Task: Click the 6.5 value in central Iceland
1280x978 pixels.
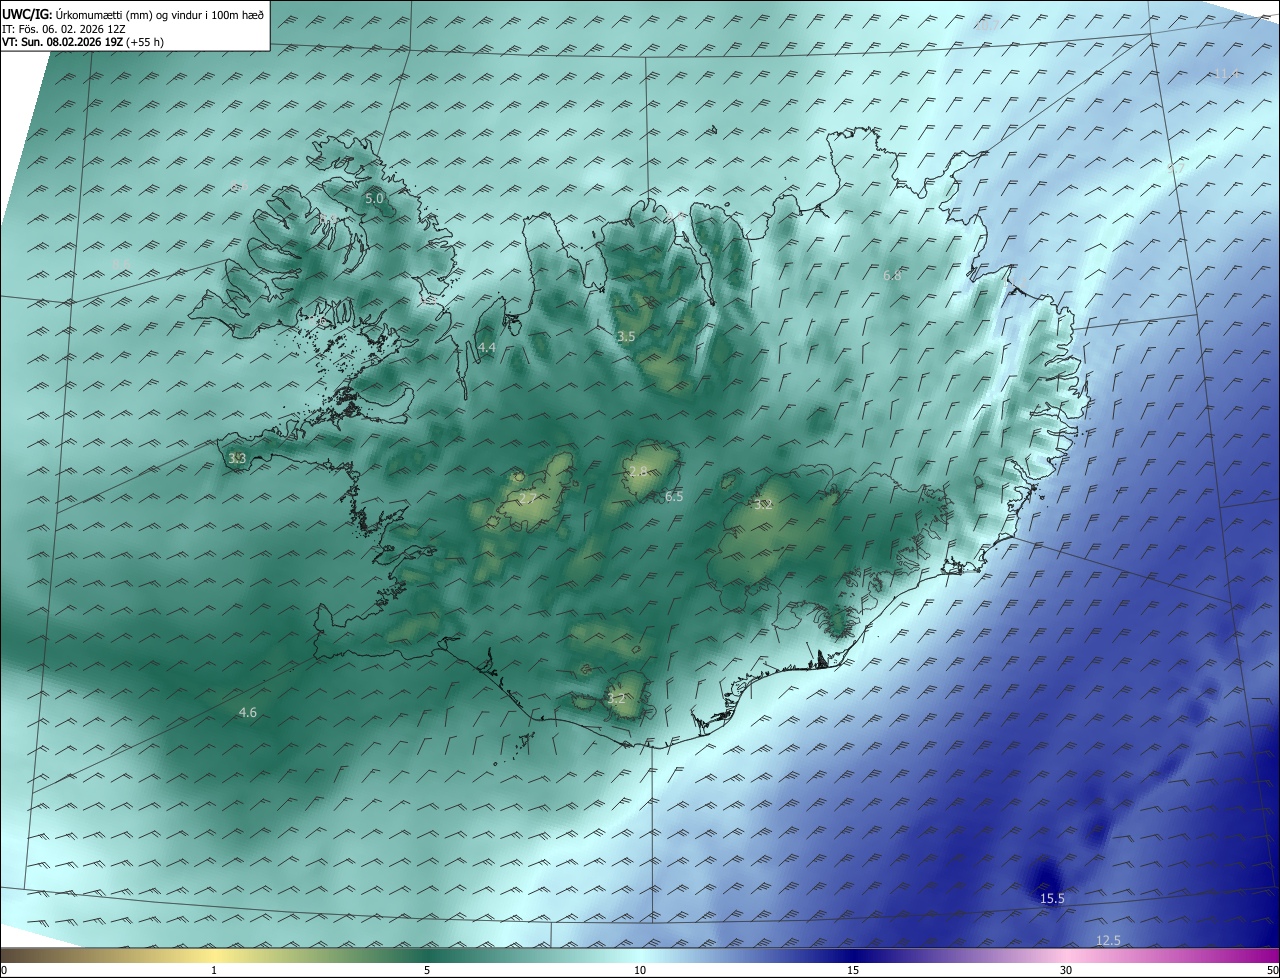Action: tap(674, 497)
